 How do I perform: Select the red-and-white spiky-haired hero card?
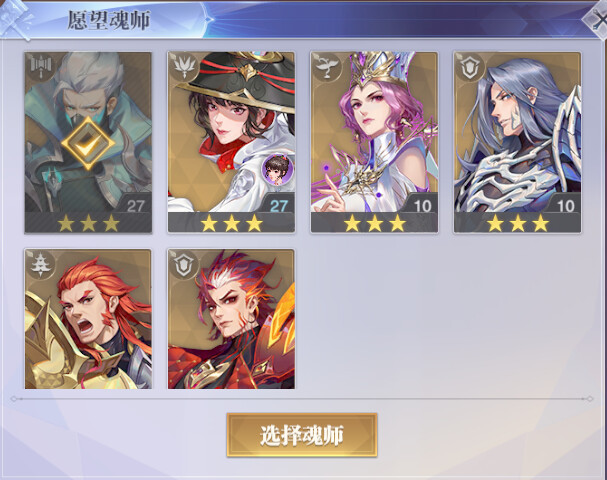click(231, 319)
